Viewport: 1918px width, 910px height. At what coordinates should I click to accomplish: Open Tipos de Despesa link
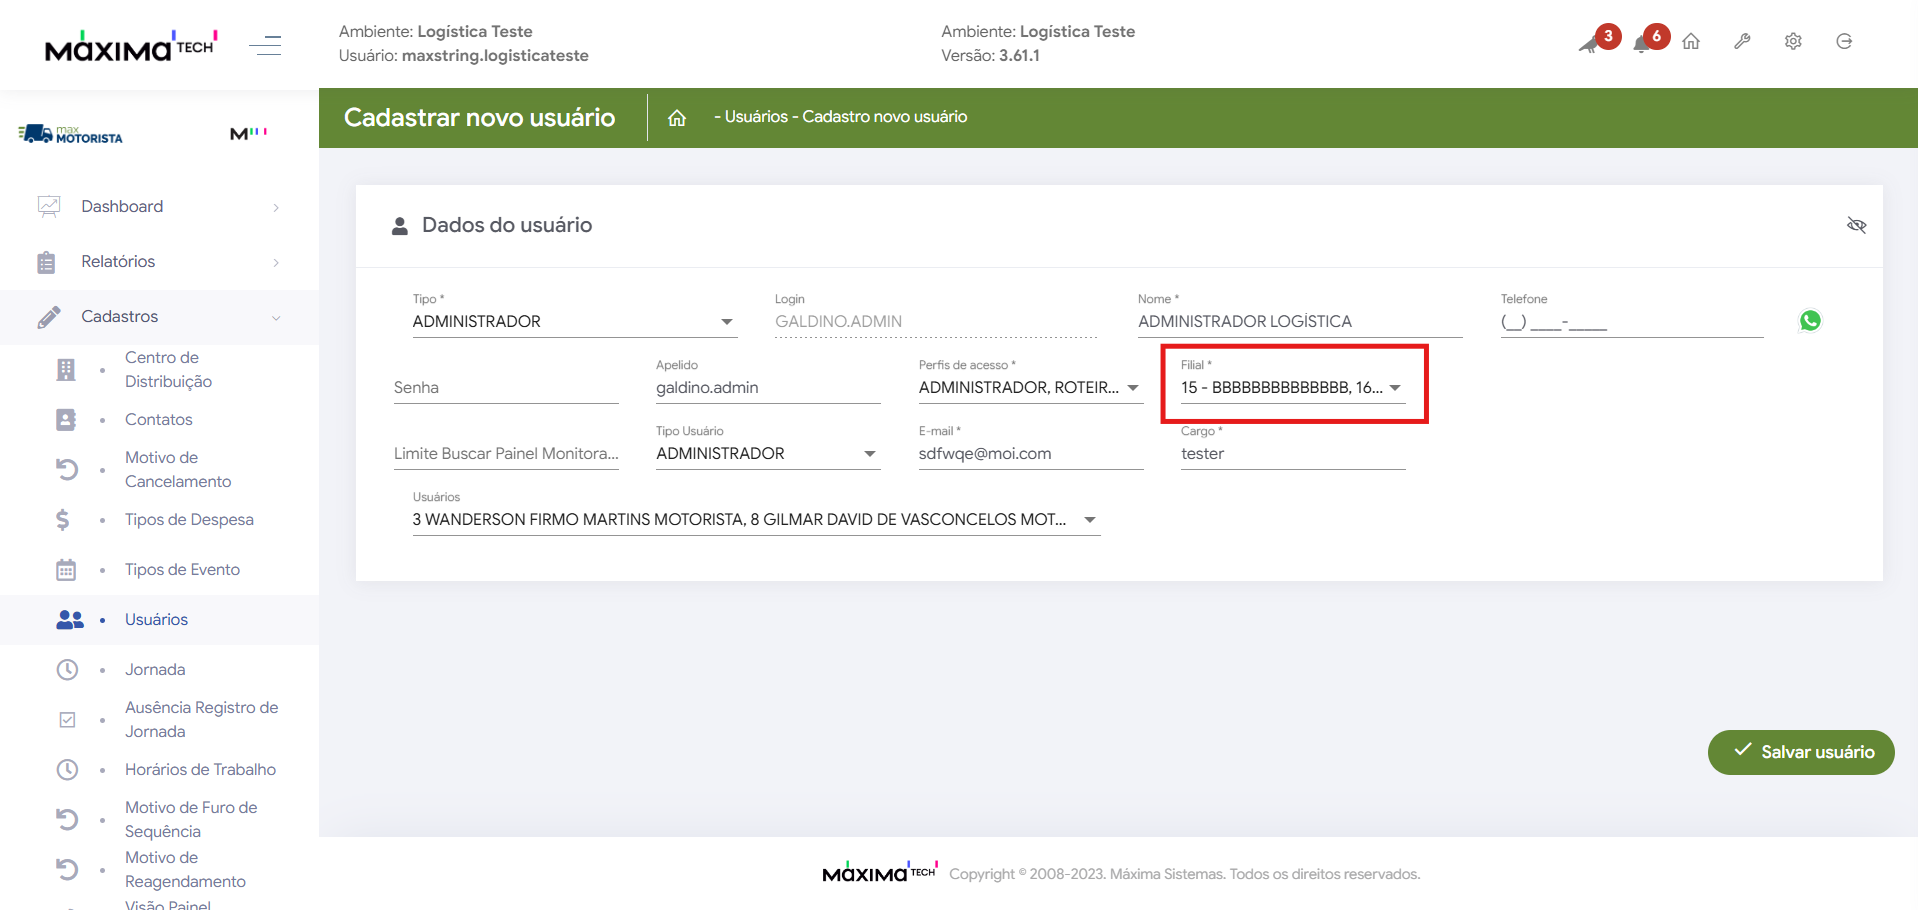click(x=189, y=520)
